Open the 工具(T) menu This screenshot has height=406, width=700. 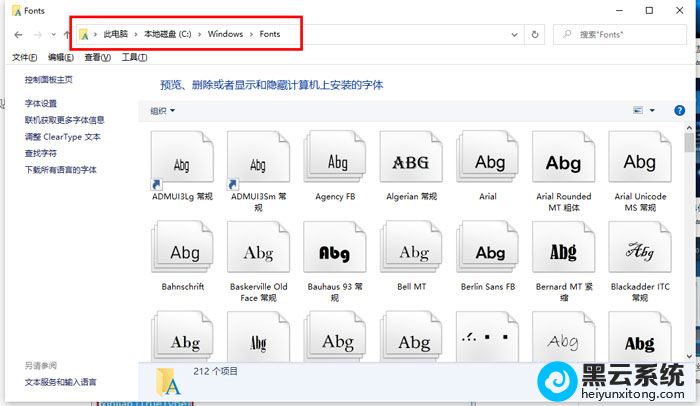point(134,57)
